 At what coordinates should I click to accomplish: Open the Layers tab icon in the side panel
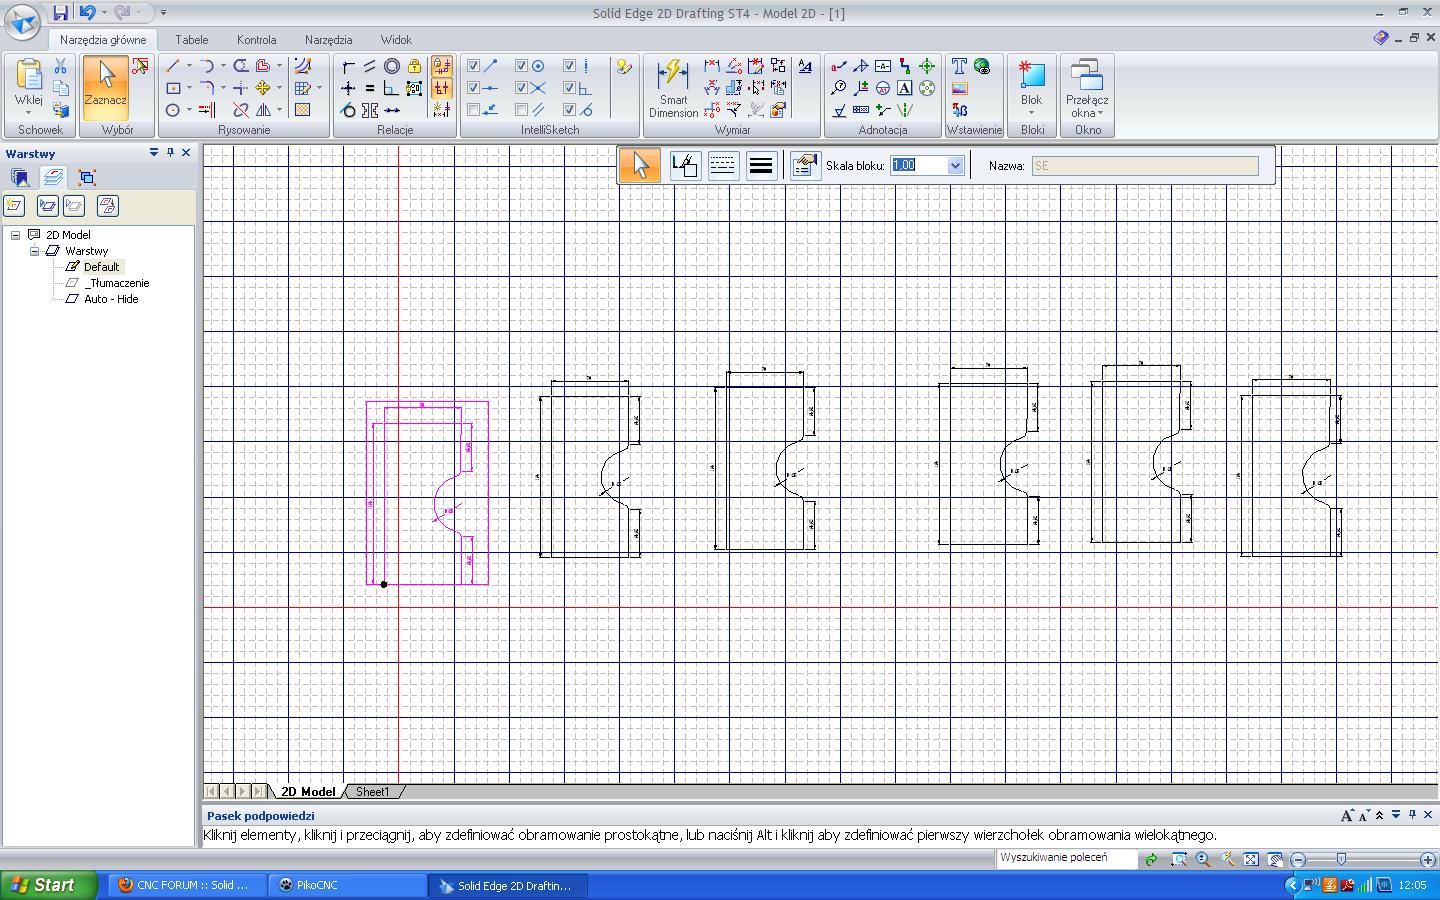(x=53, y=178)
